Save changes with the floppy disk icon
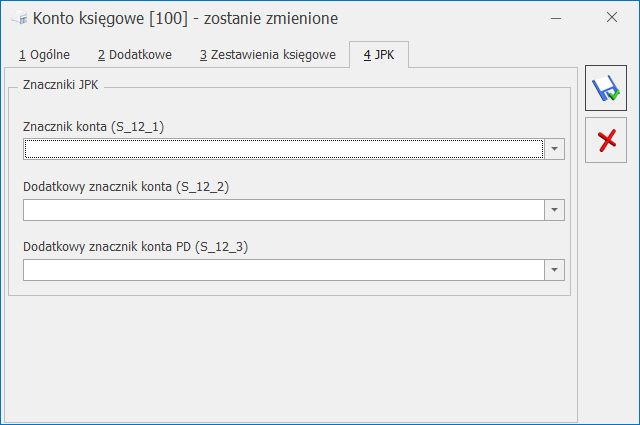The width and height of the screenshot is (640, 425). pyautogui.click(x=605, y=90)
